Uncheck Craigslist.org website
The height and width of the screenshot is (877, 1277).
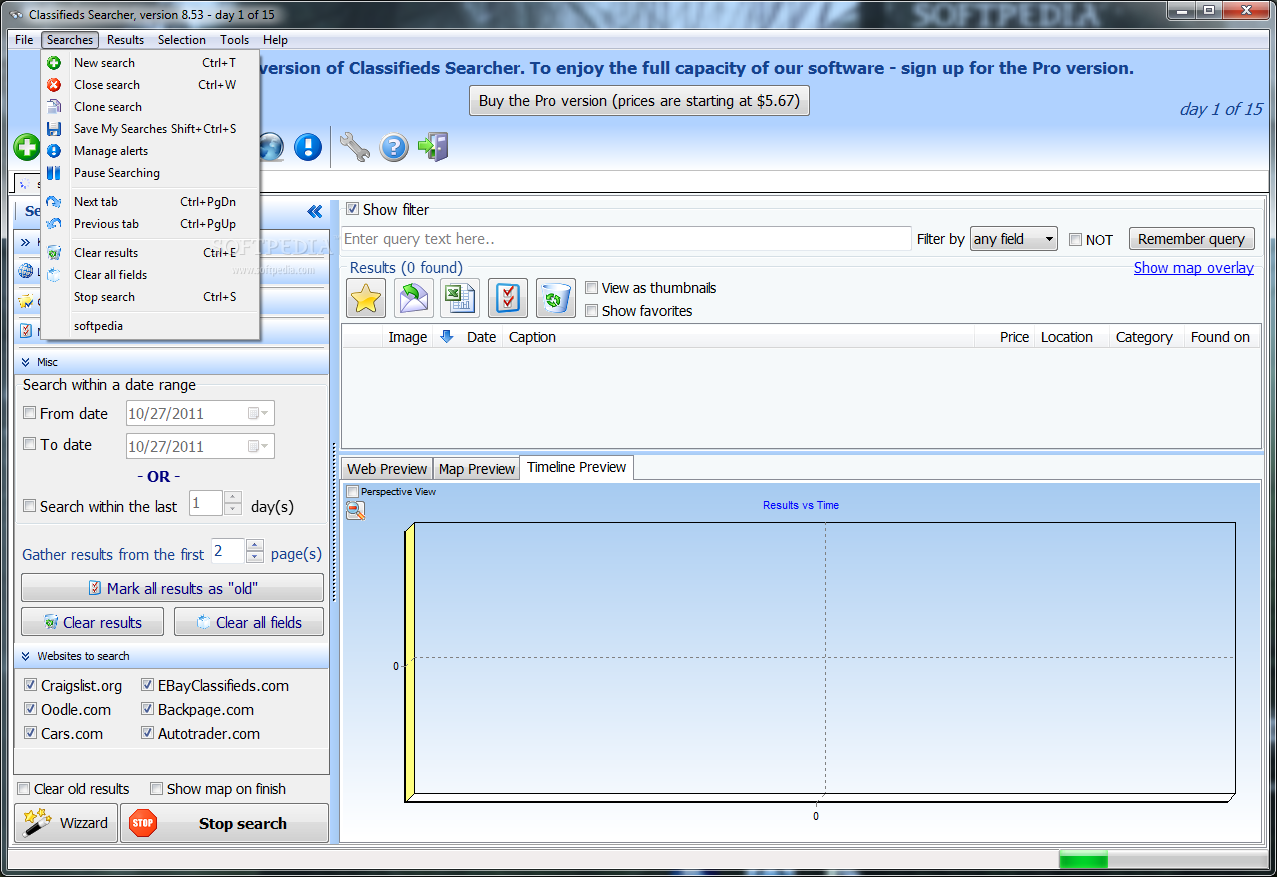32,686
